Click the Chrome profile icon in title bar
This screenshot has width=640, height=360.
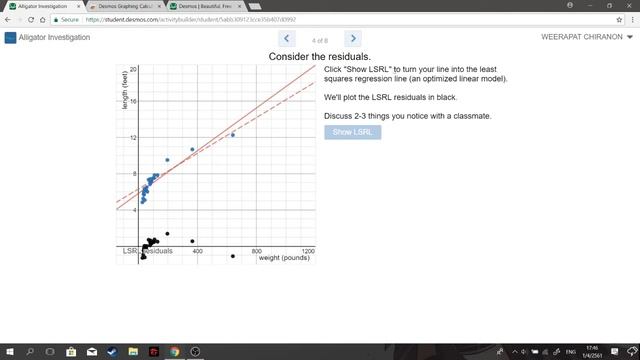point(570,5)
